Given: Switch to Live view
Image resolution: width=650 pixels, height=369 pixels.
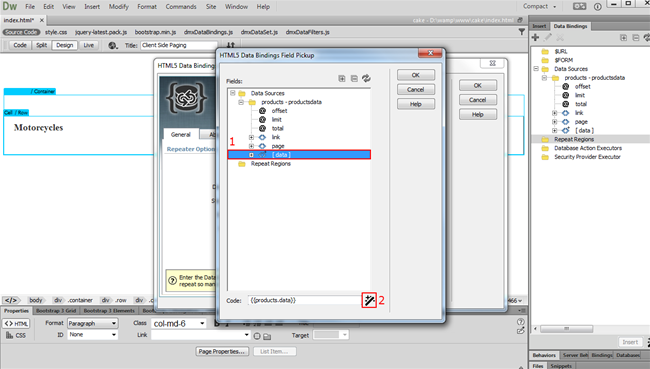Looking at the screenshot, I should click(x=88, y=45).
